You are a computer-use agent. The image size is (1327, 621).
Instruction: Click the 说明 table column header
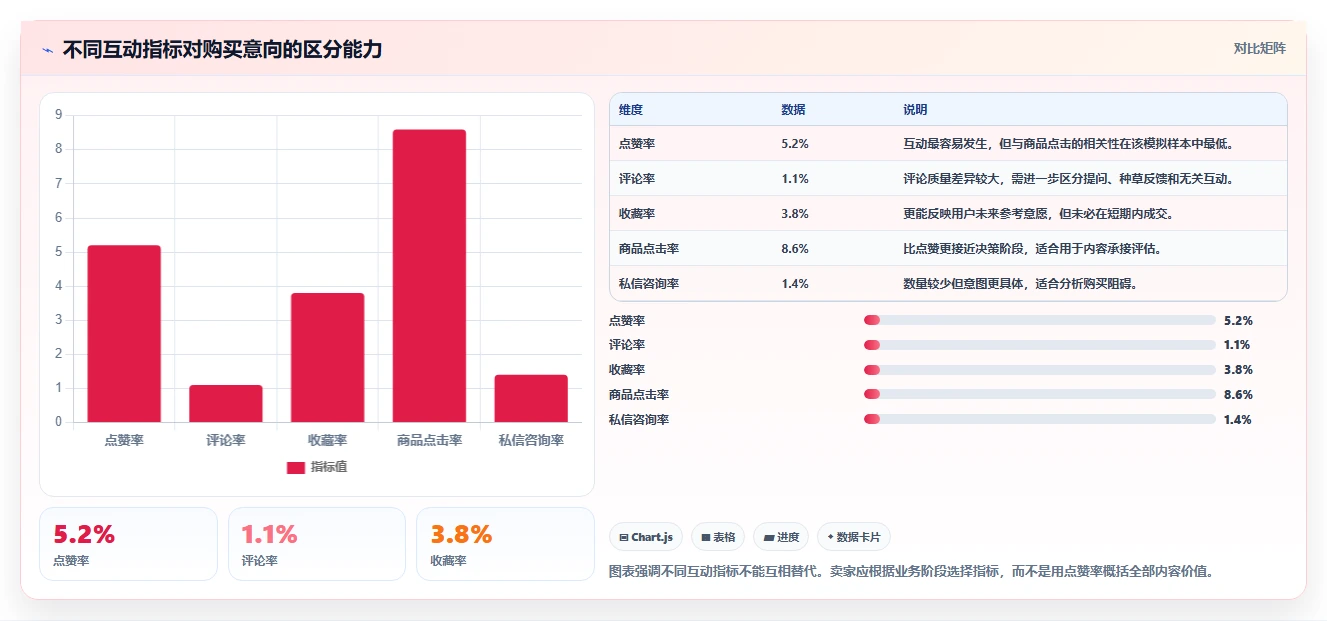tap(915, 110)
